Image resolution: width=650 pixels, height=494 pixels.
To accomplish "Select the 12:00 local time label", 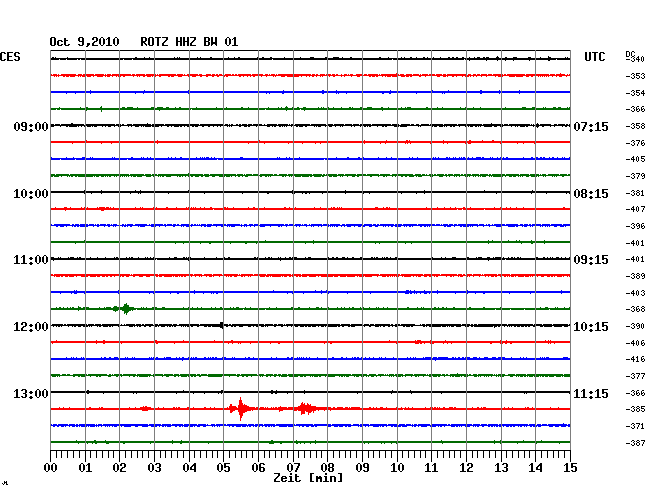I will [x=31, y=327].
